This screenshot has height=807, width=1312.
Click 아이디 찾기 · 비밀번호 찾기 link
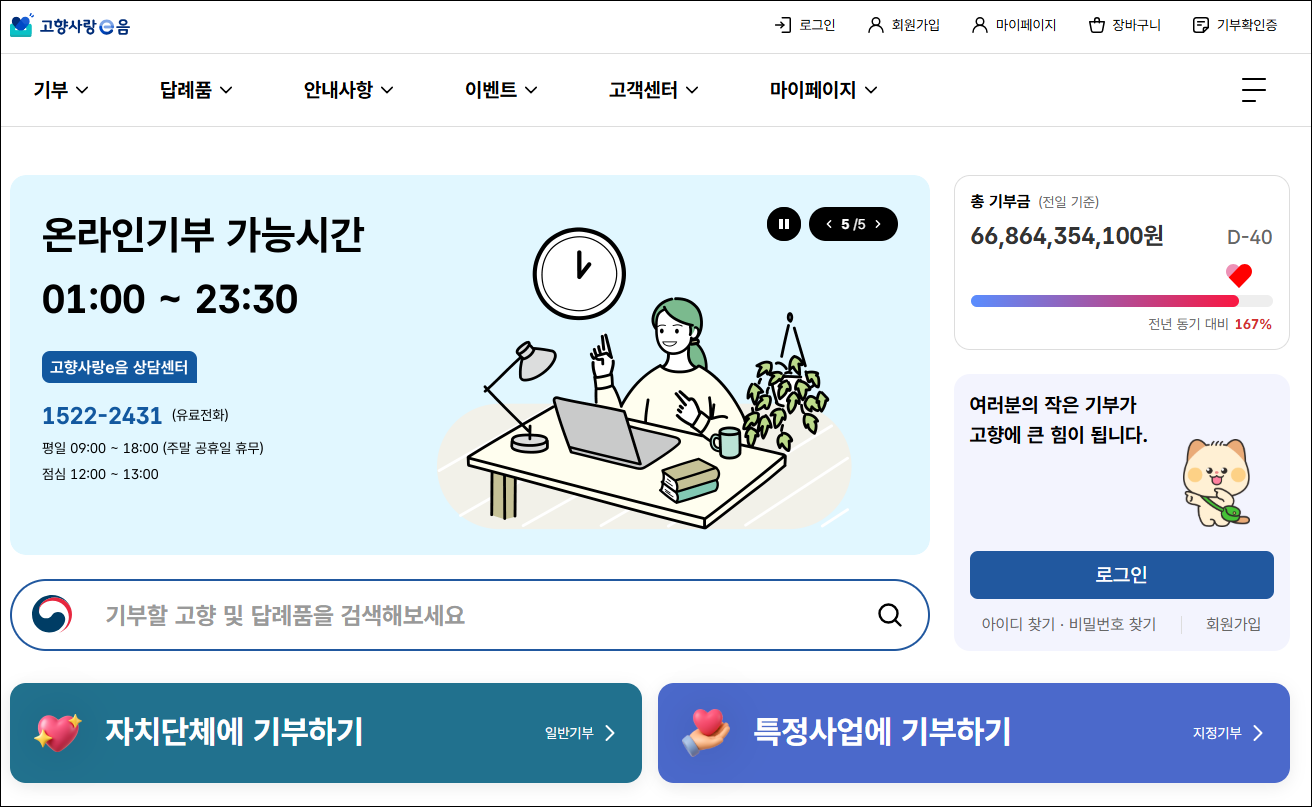click(x=1069, y=624)
